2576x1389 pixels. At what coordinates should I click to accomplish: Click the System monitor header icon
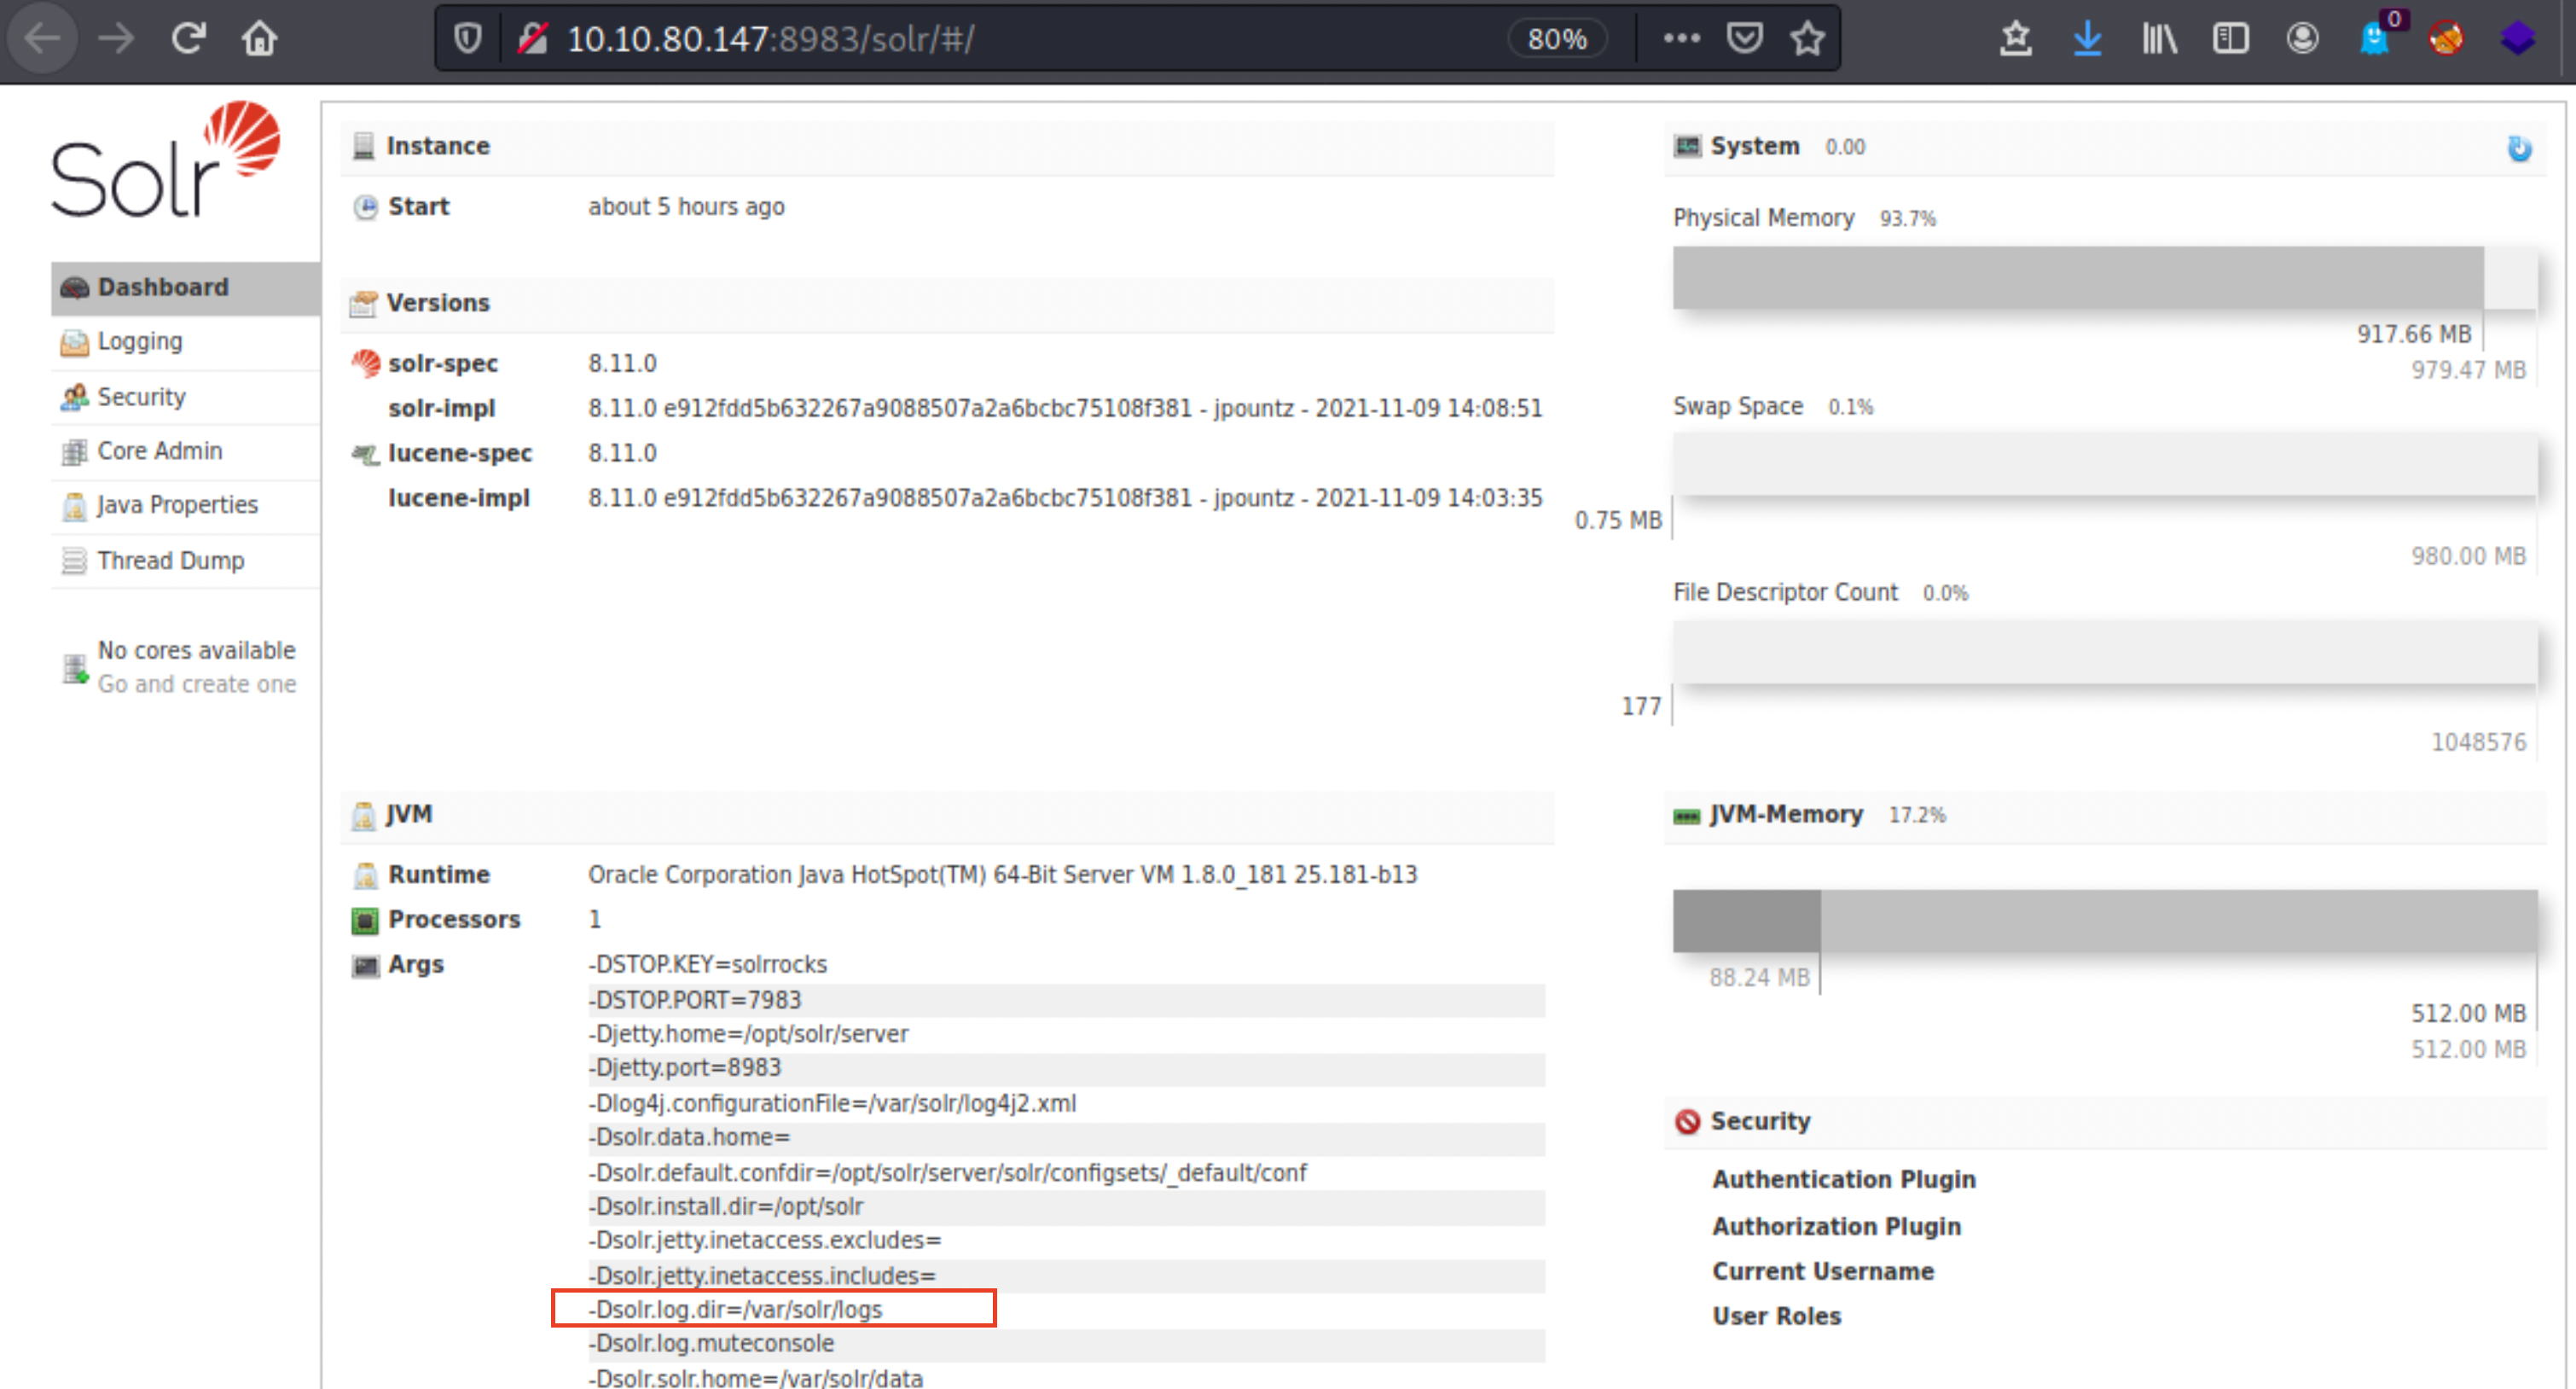point(1687,146)
